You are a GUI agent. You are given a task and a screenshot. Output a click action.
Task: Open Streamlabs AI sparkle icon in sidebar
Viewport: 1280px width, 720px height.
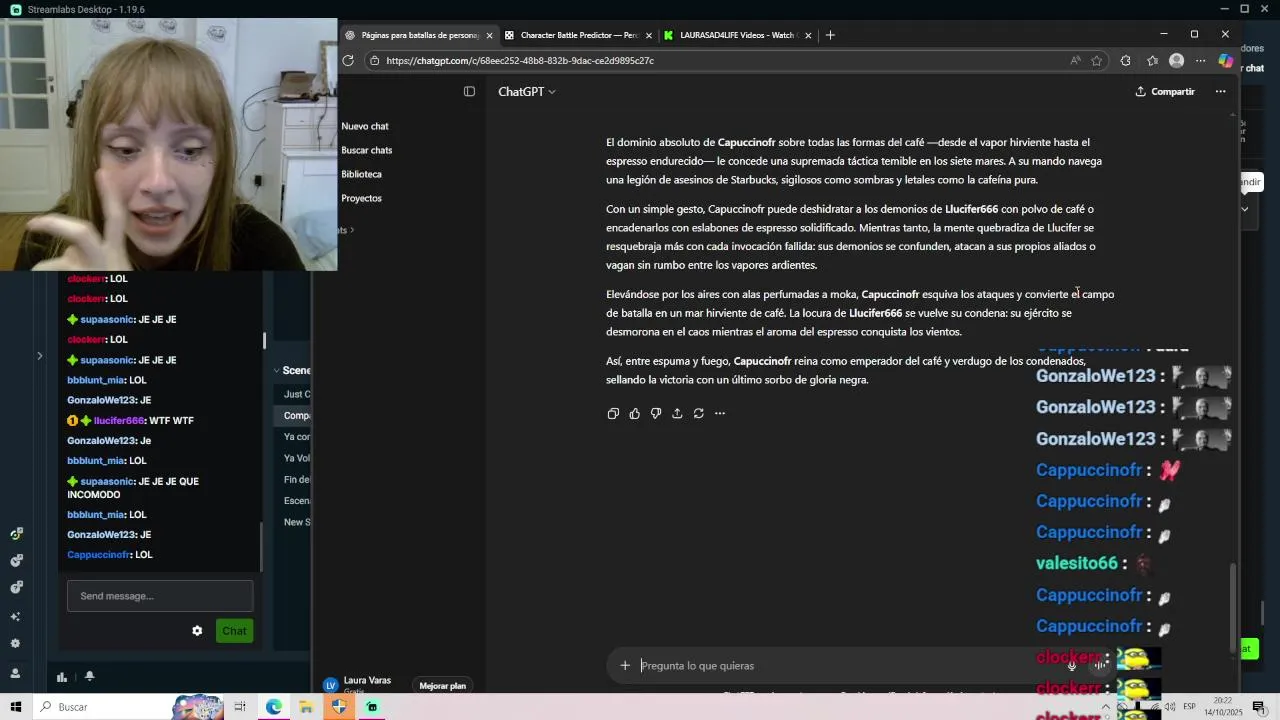(x=16, y=616)
